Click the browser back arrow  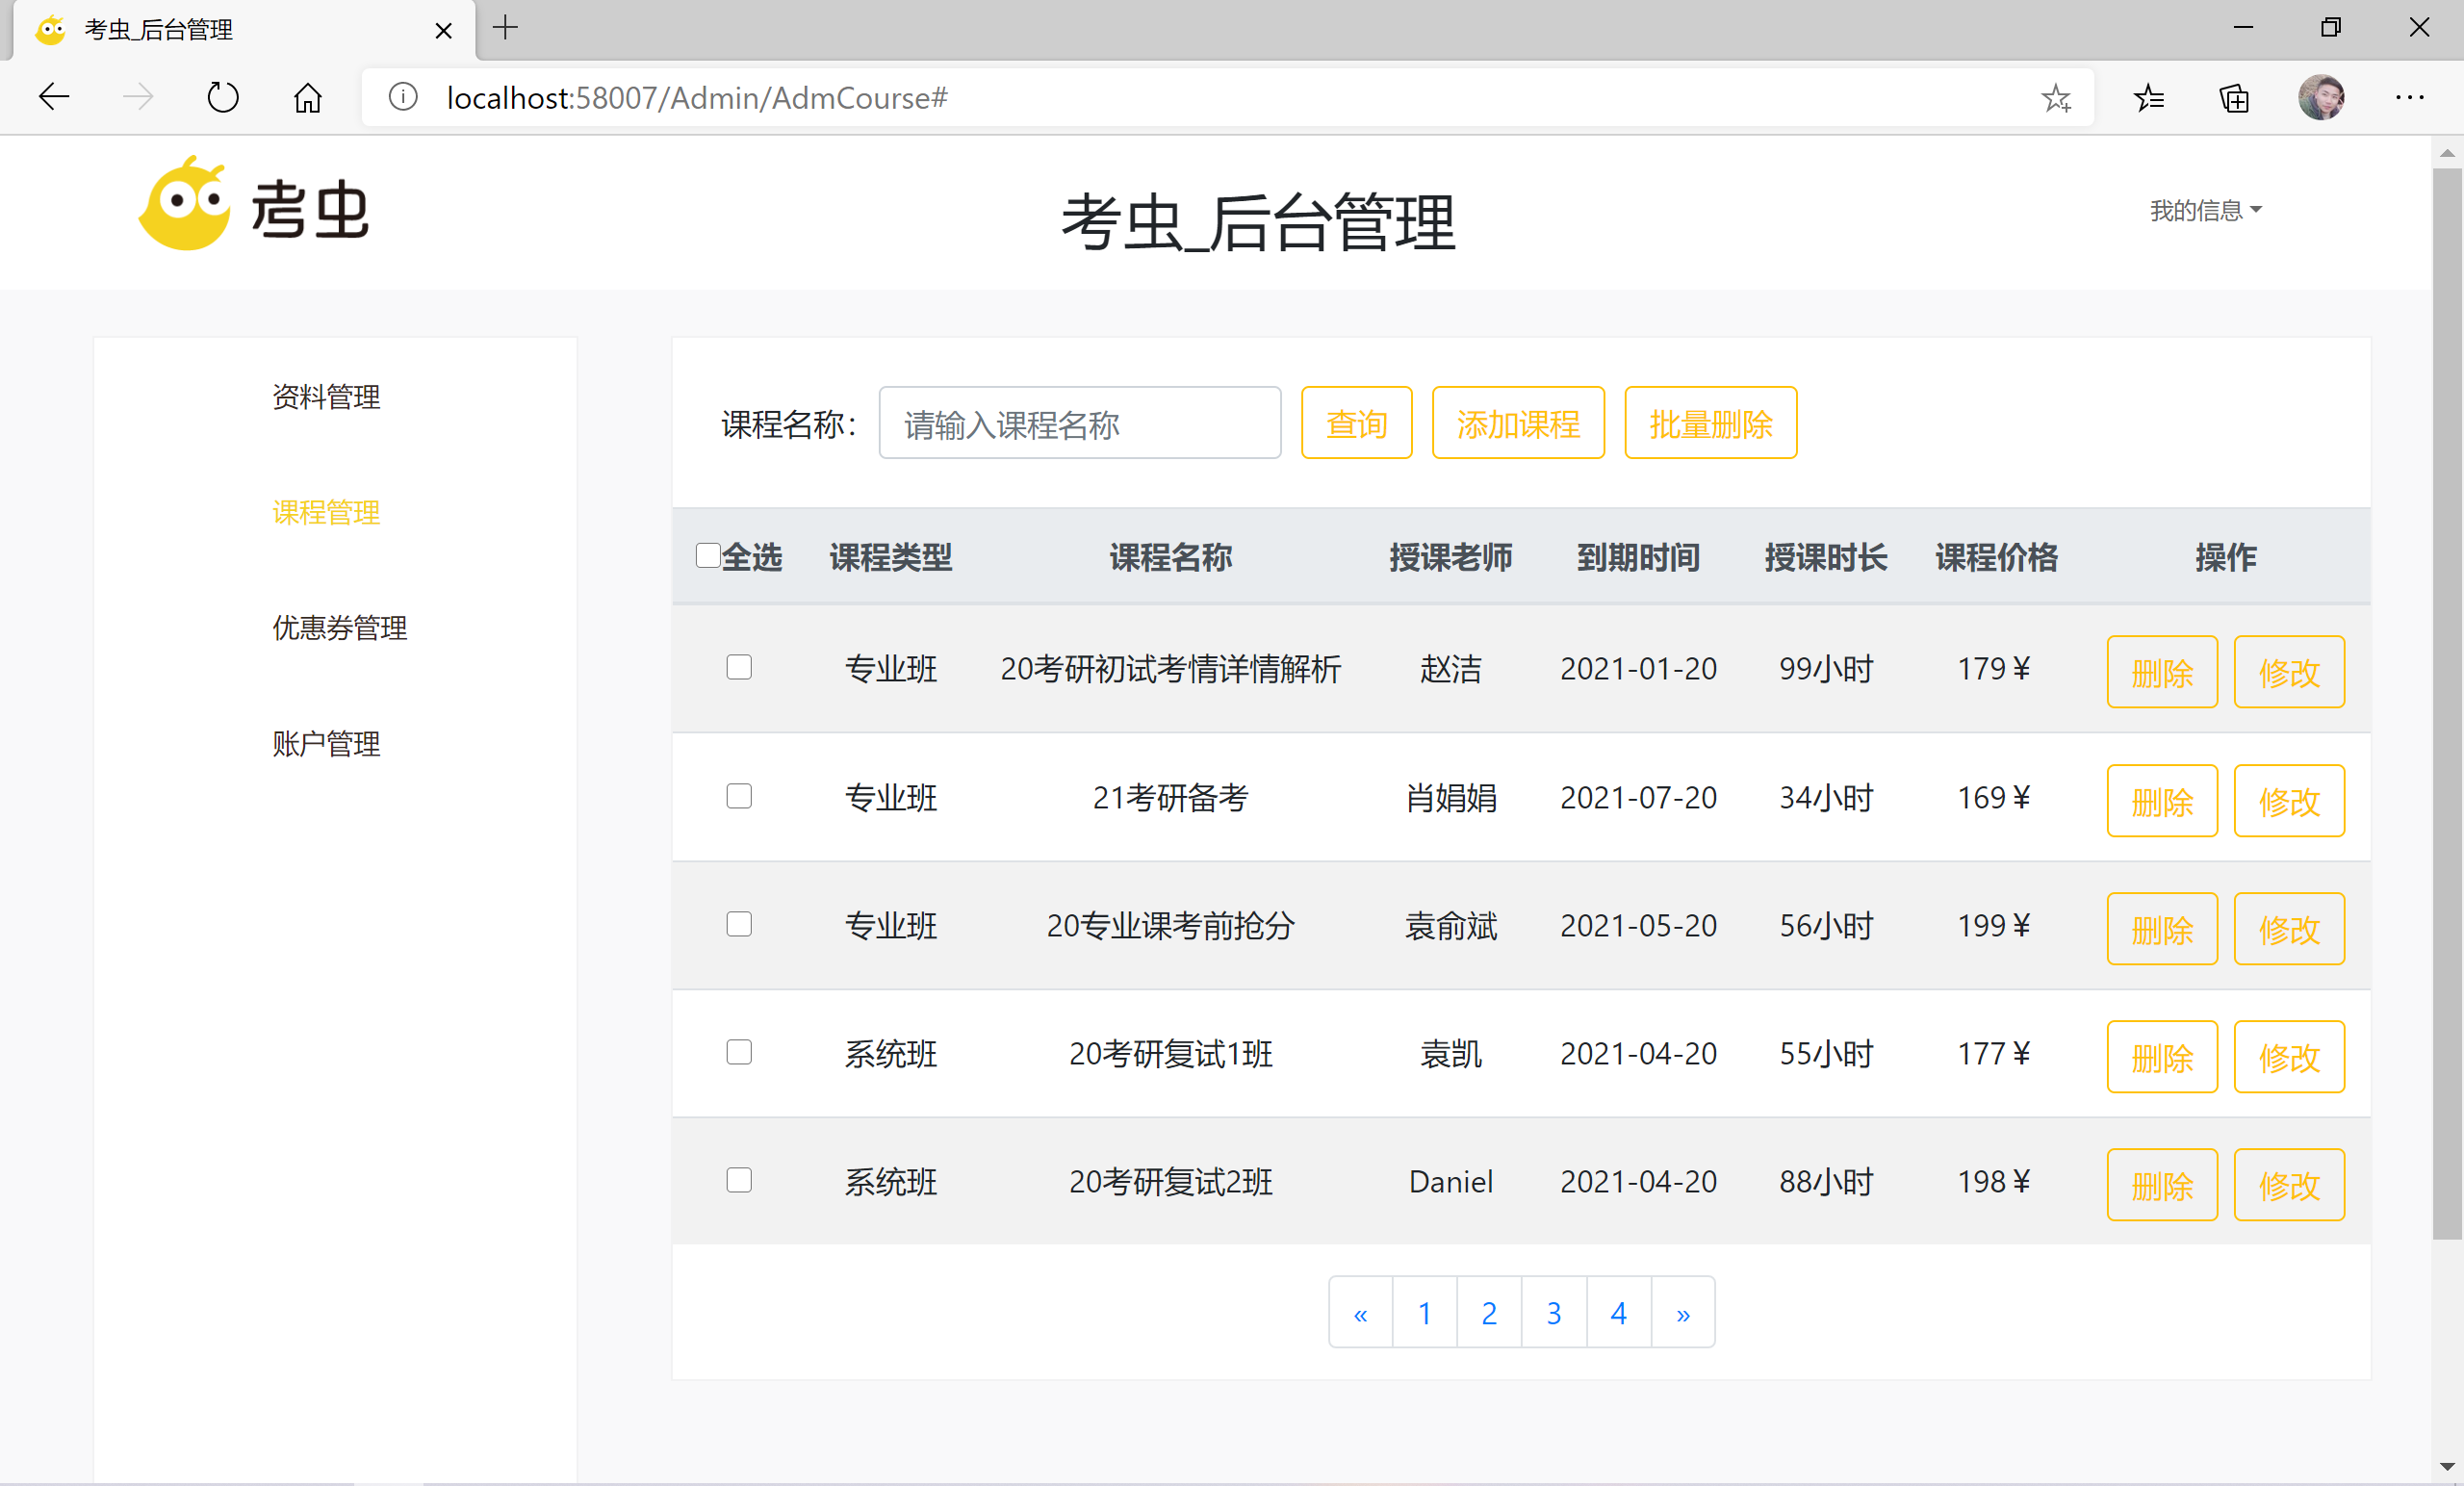pos(54,97)
